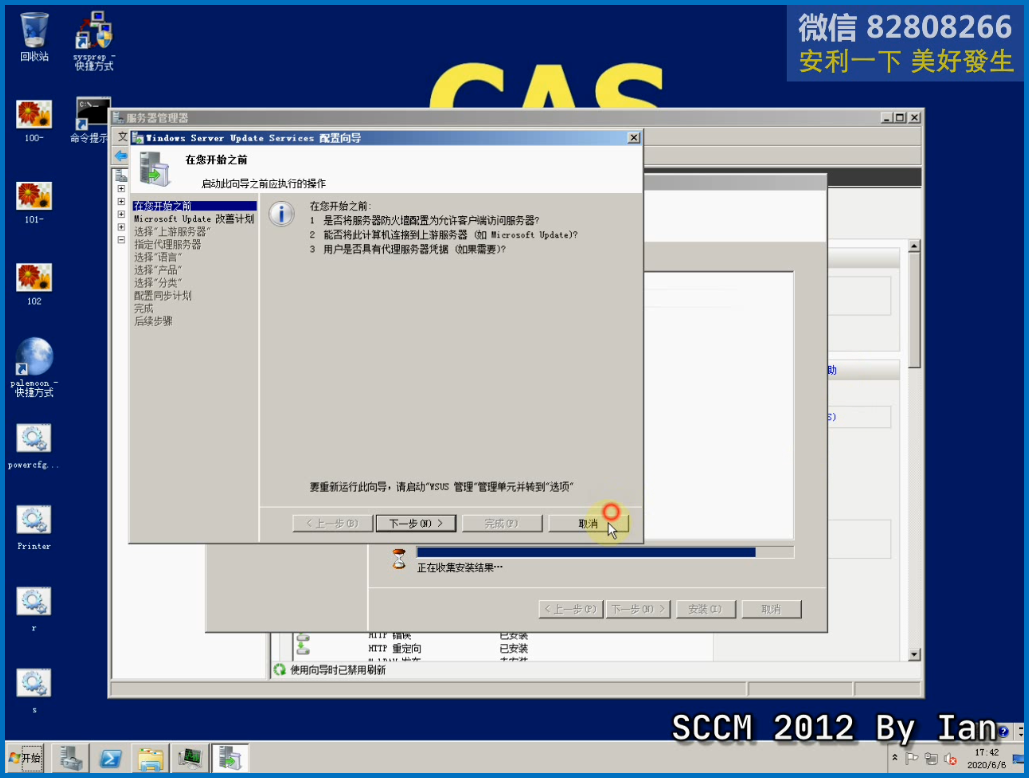Select the palemoon shortcut desktop icon
The image size is (1029, 778).
[34, 367]
